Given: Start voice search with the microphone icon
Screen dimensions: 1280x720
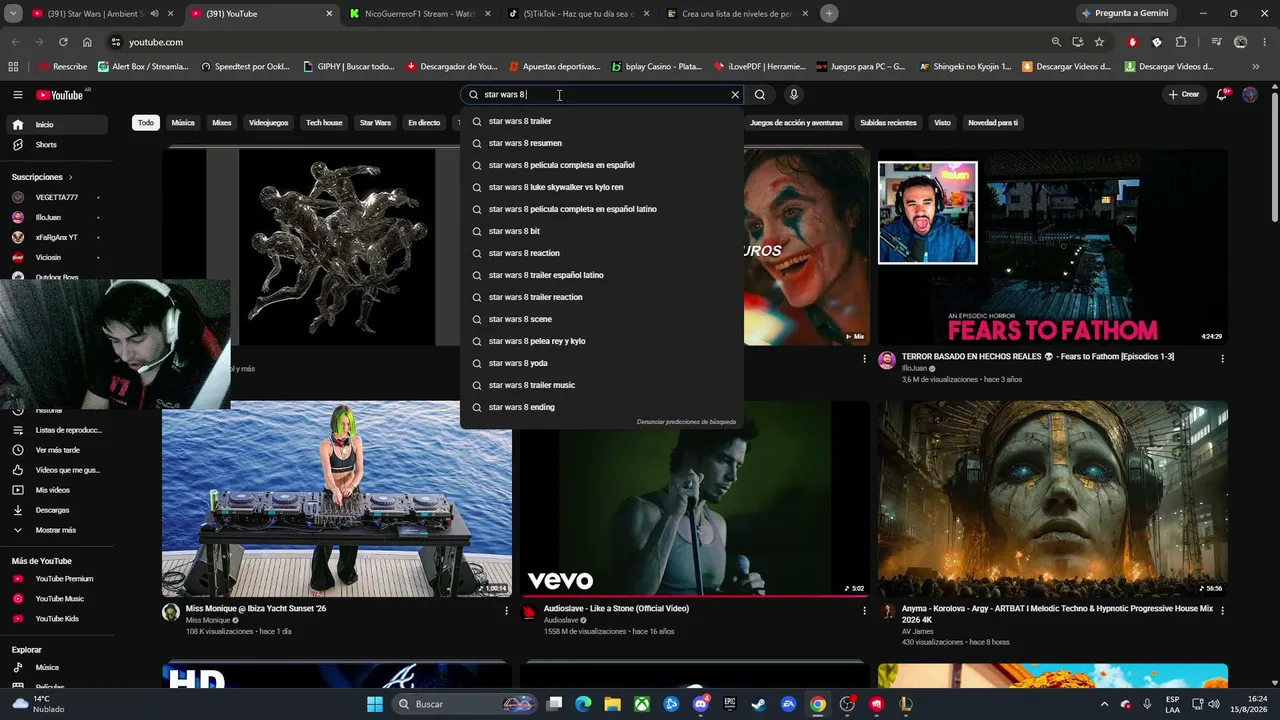Looking at the screenshot, I should (794, 95).
